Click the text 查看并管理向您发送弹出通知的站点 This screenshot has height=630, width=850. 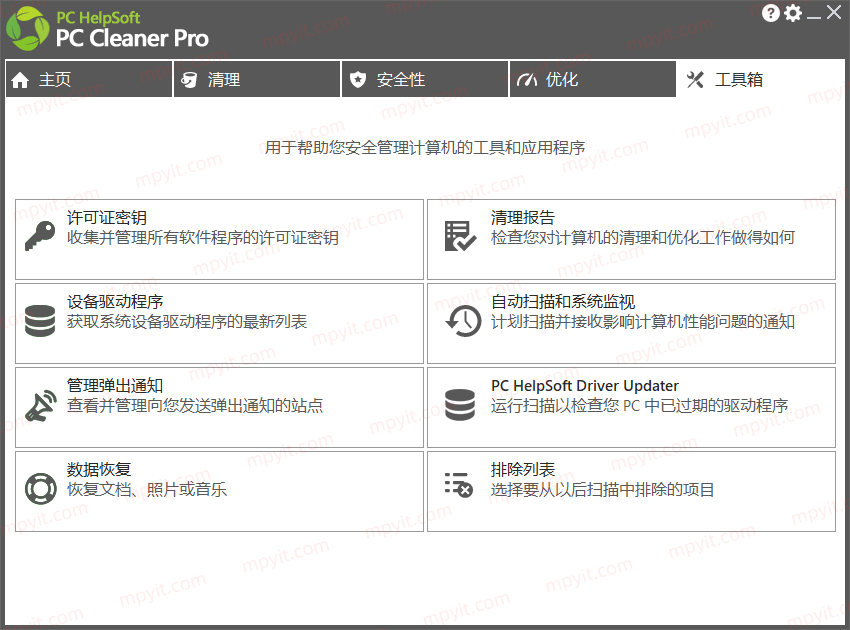[195, 406]
